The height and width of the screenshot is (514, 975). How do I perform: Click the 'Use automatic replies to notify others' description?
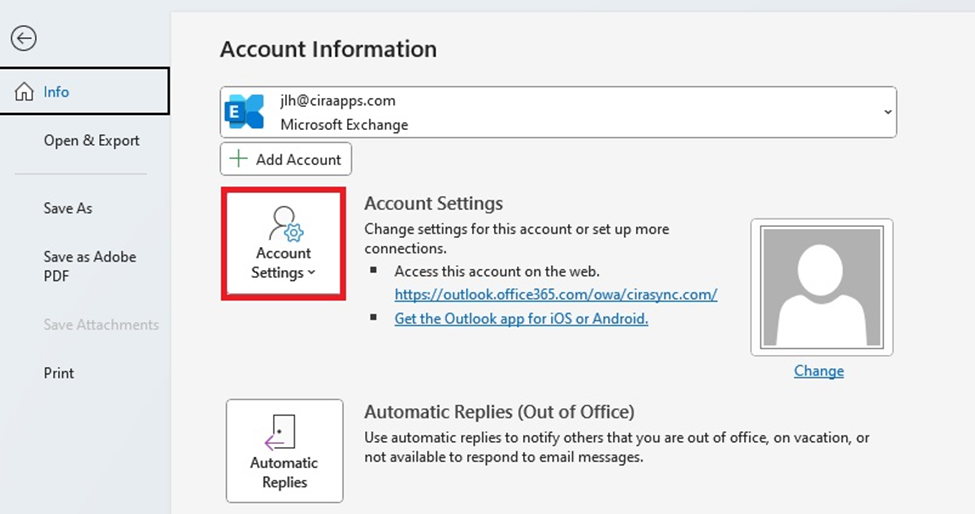click(617, 447)
